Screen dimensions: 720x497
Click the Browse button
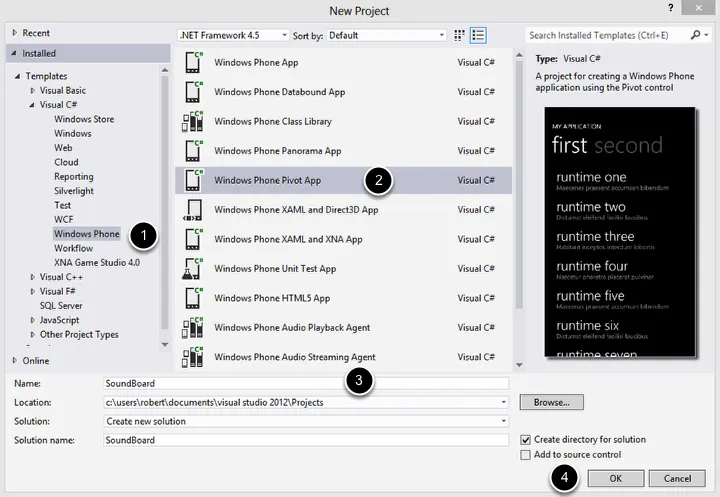pyautogui.click(x=551, y=403)
